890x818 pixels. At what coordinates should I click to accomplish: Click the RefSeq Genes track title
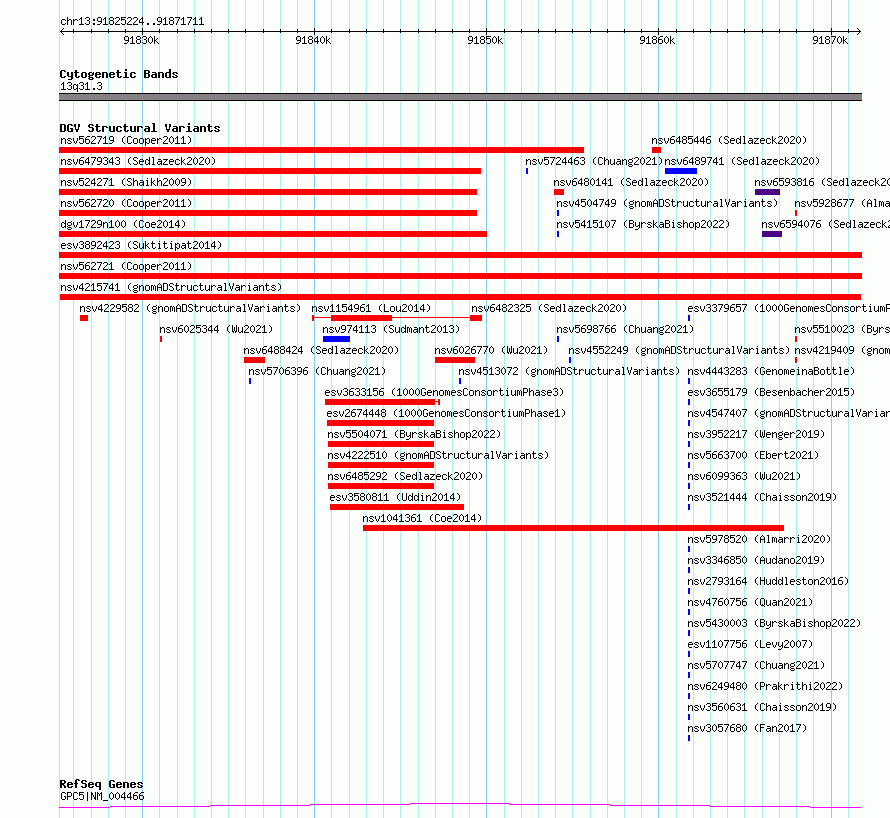tap(101, 785)
